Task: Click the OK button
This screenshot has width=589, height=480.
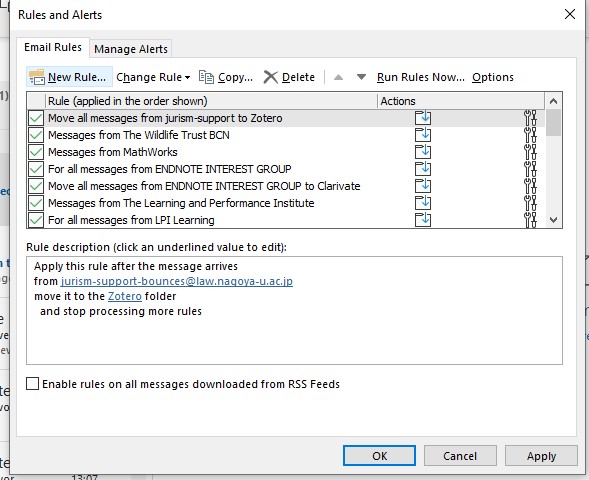Action: point(379,456)
